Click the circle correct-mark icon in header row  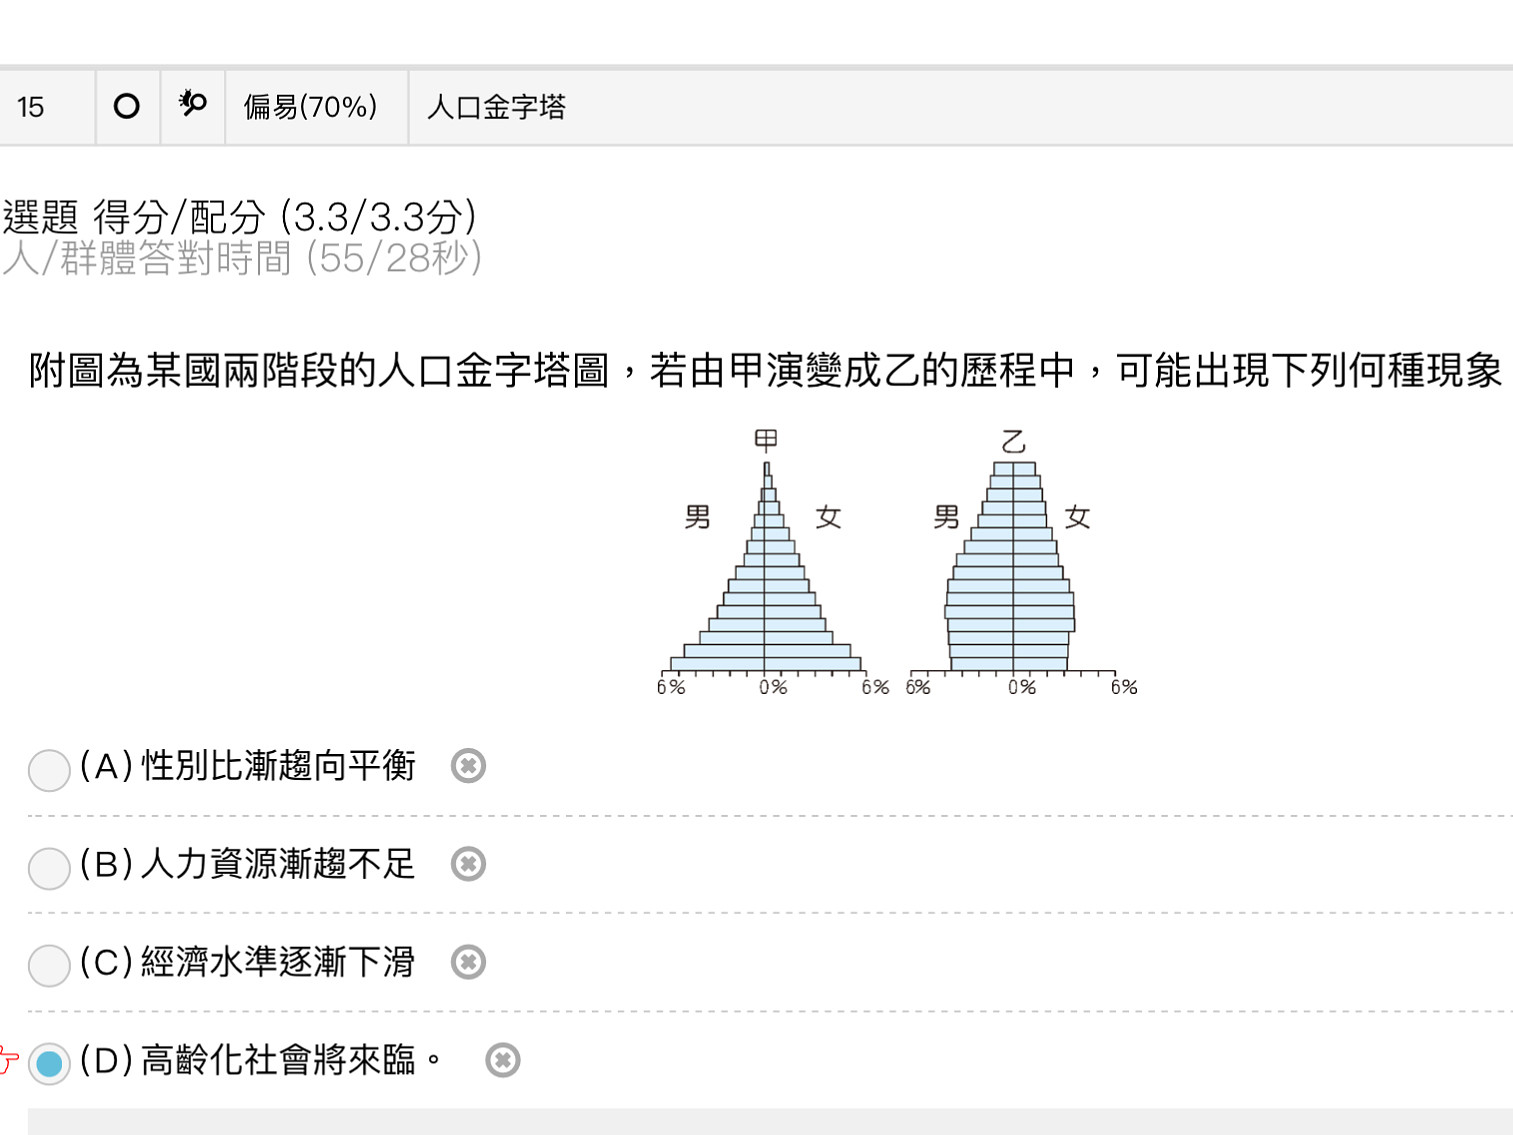coord(127,106)
